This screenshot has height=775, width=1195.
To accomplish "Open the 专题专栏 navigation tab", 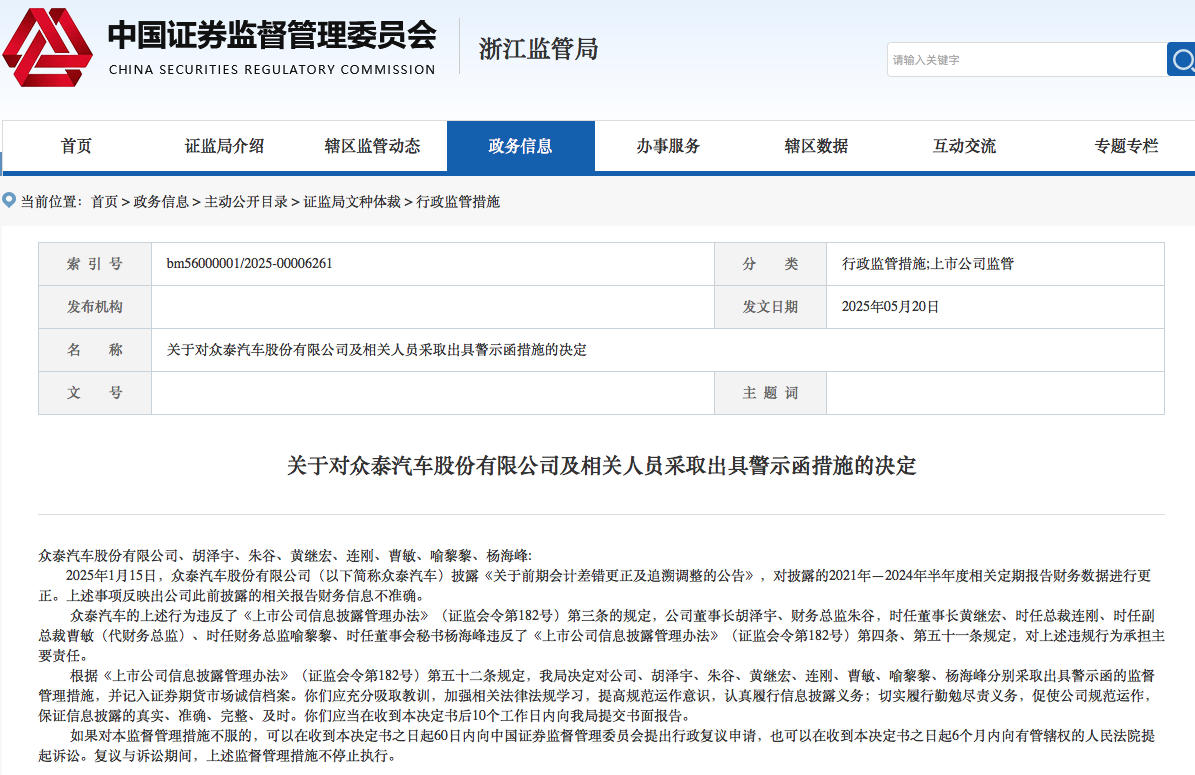I will click(x=1126, y=146).
